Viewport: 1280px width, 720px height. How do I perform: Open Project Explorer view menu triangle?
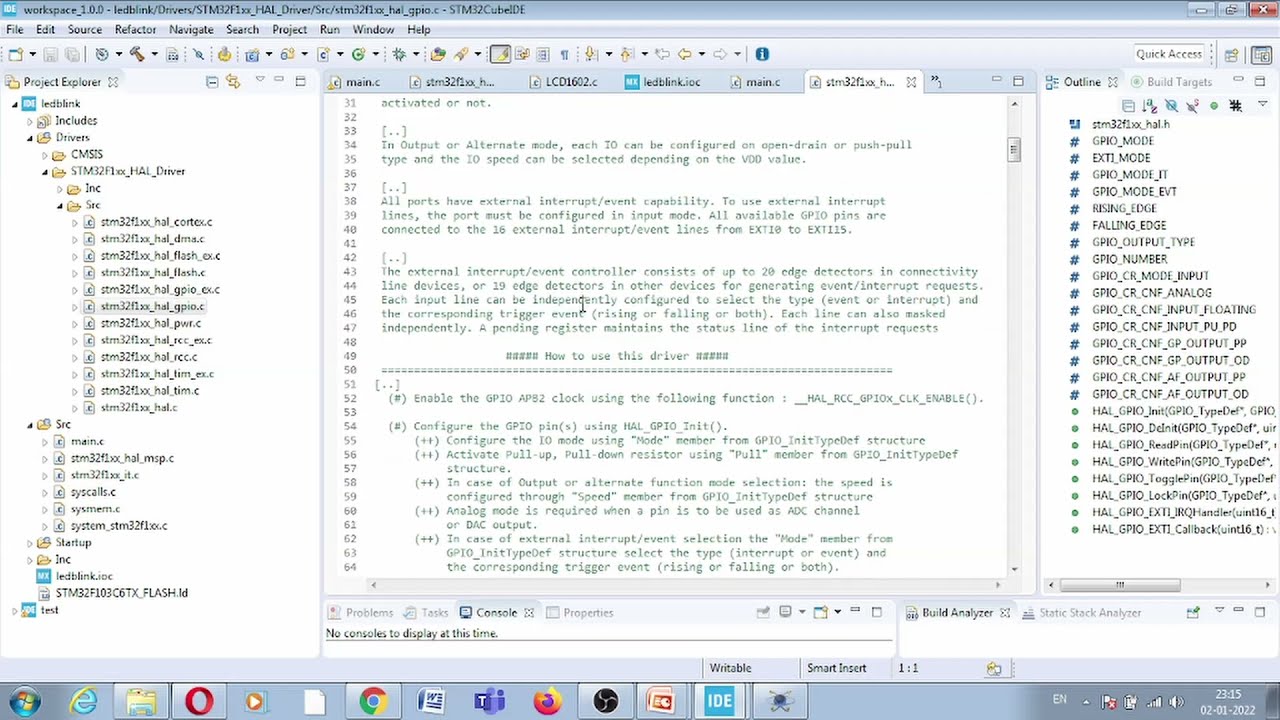click(x=260, y=81)
